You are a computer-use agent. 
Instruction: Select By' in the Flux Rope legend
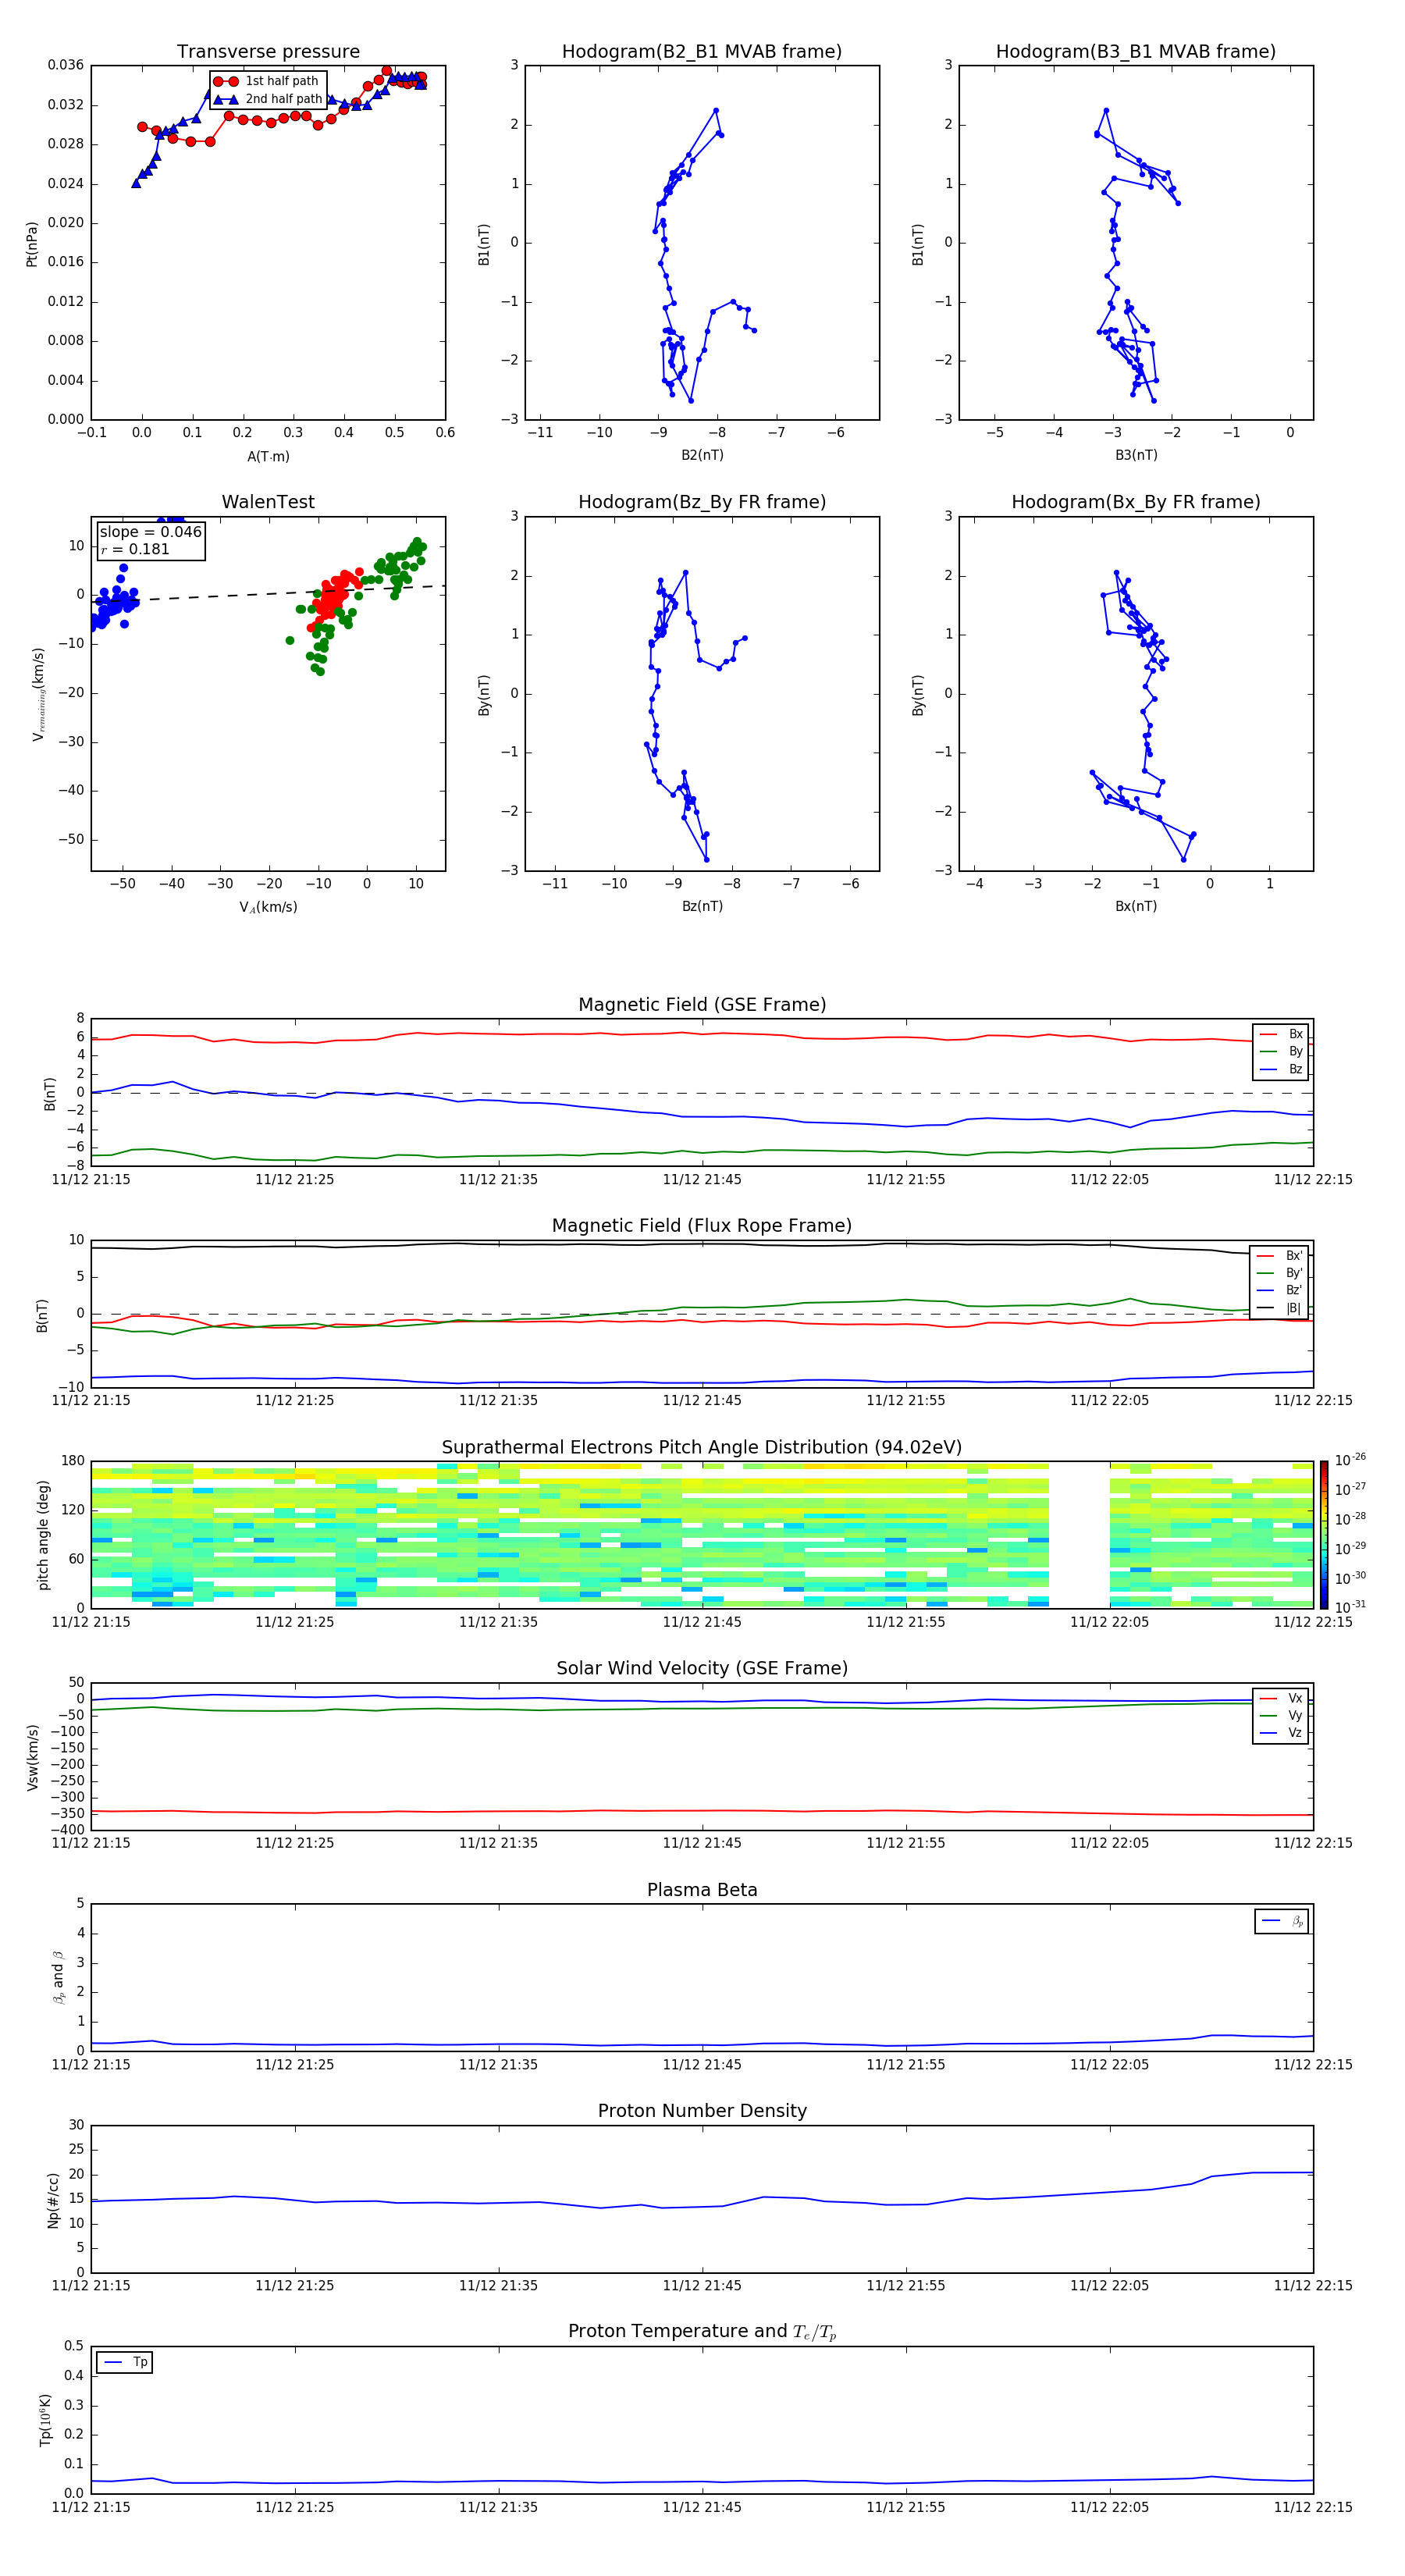click(x=1280, y=1273)
